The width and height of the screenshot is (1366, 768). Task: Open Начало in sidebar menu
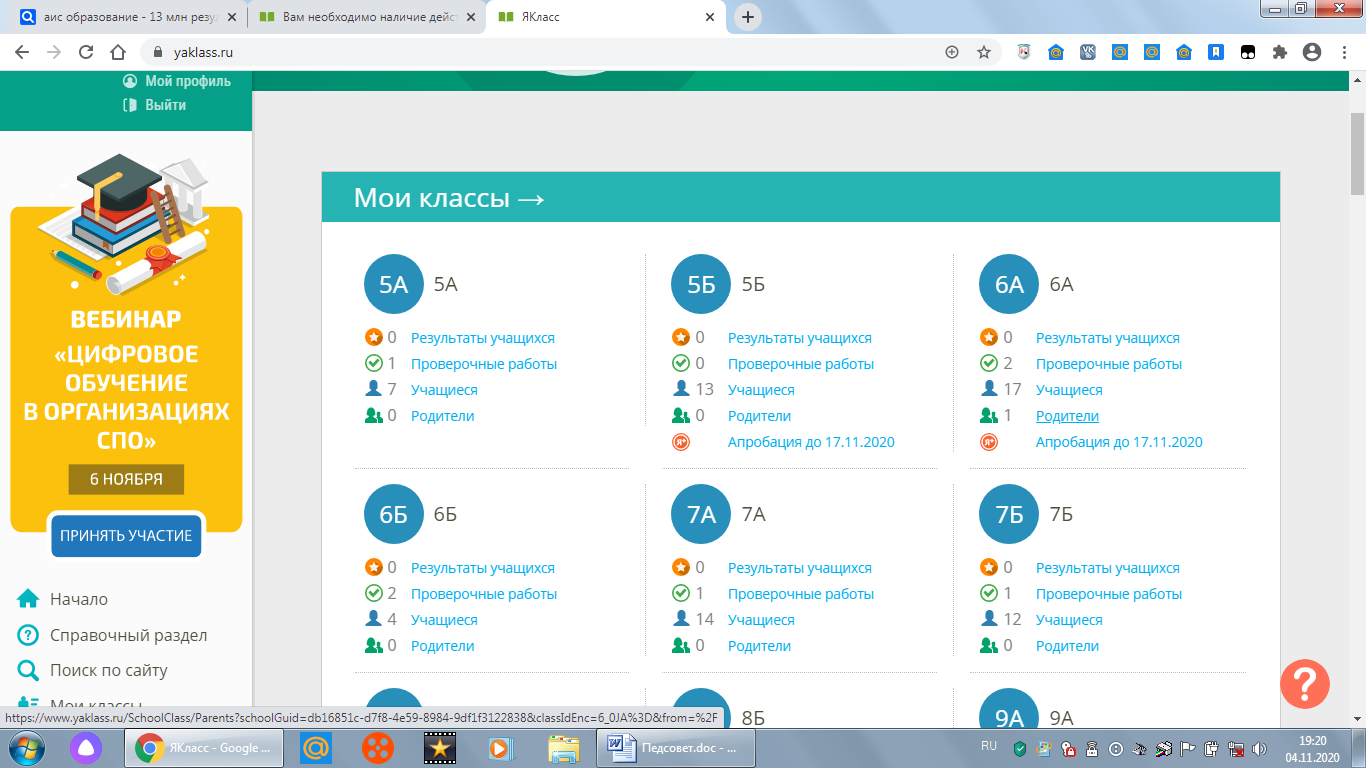tap(79, 599)
